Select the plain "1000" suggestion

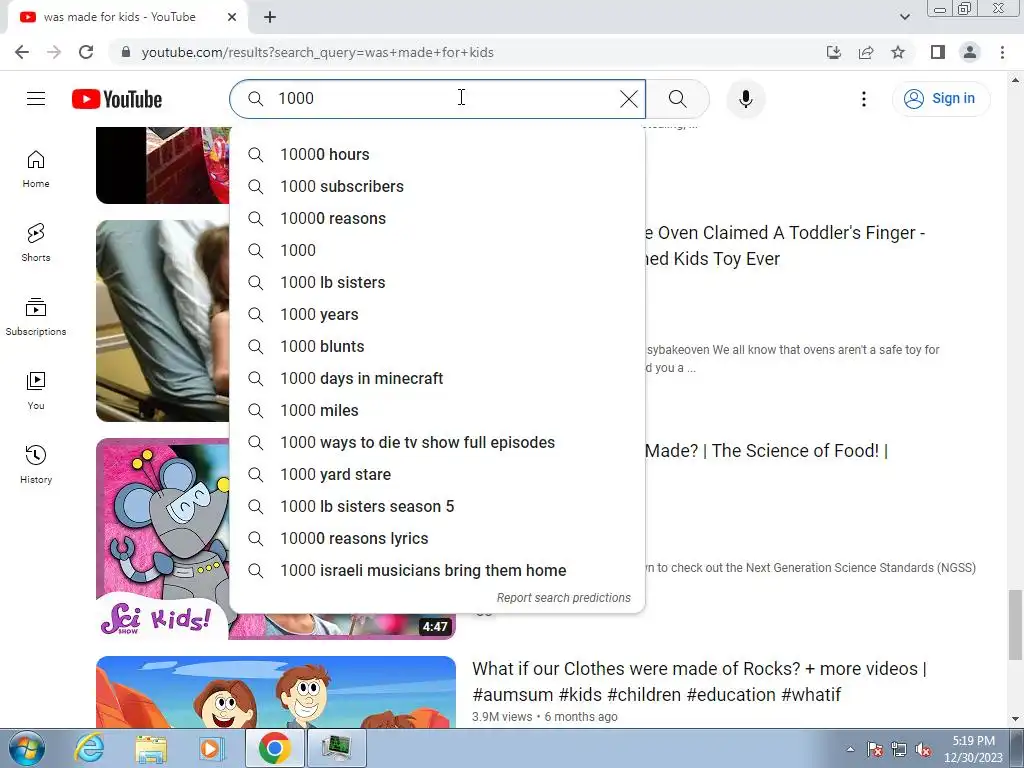click(x=437, y=250)
